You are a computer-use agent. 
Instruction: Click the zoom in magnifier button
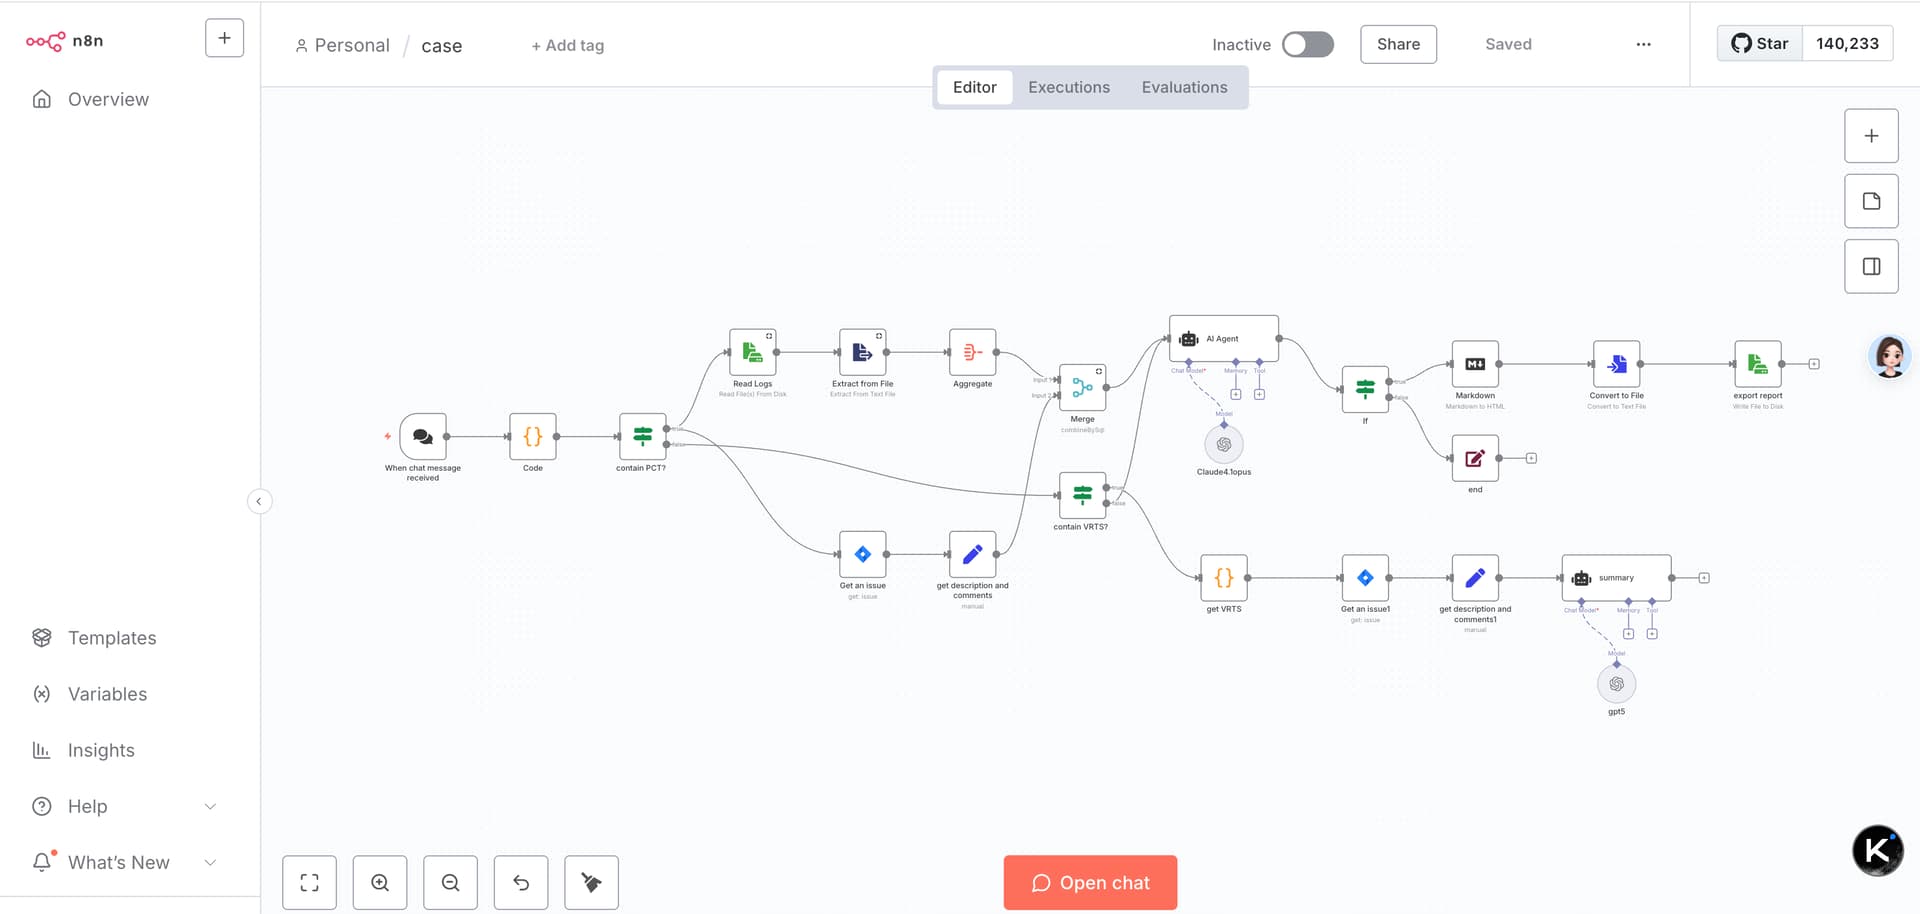380,882
